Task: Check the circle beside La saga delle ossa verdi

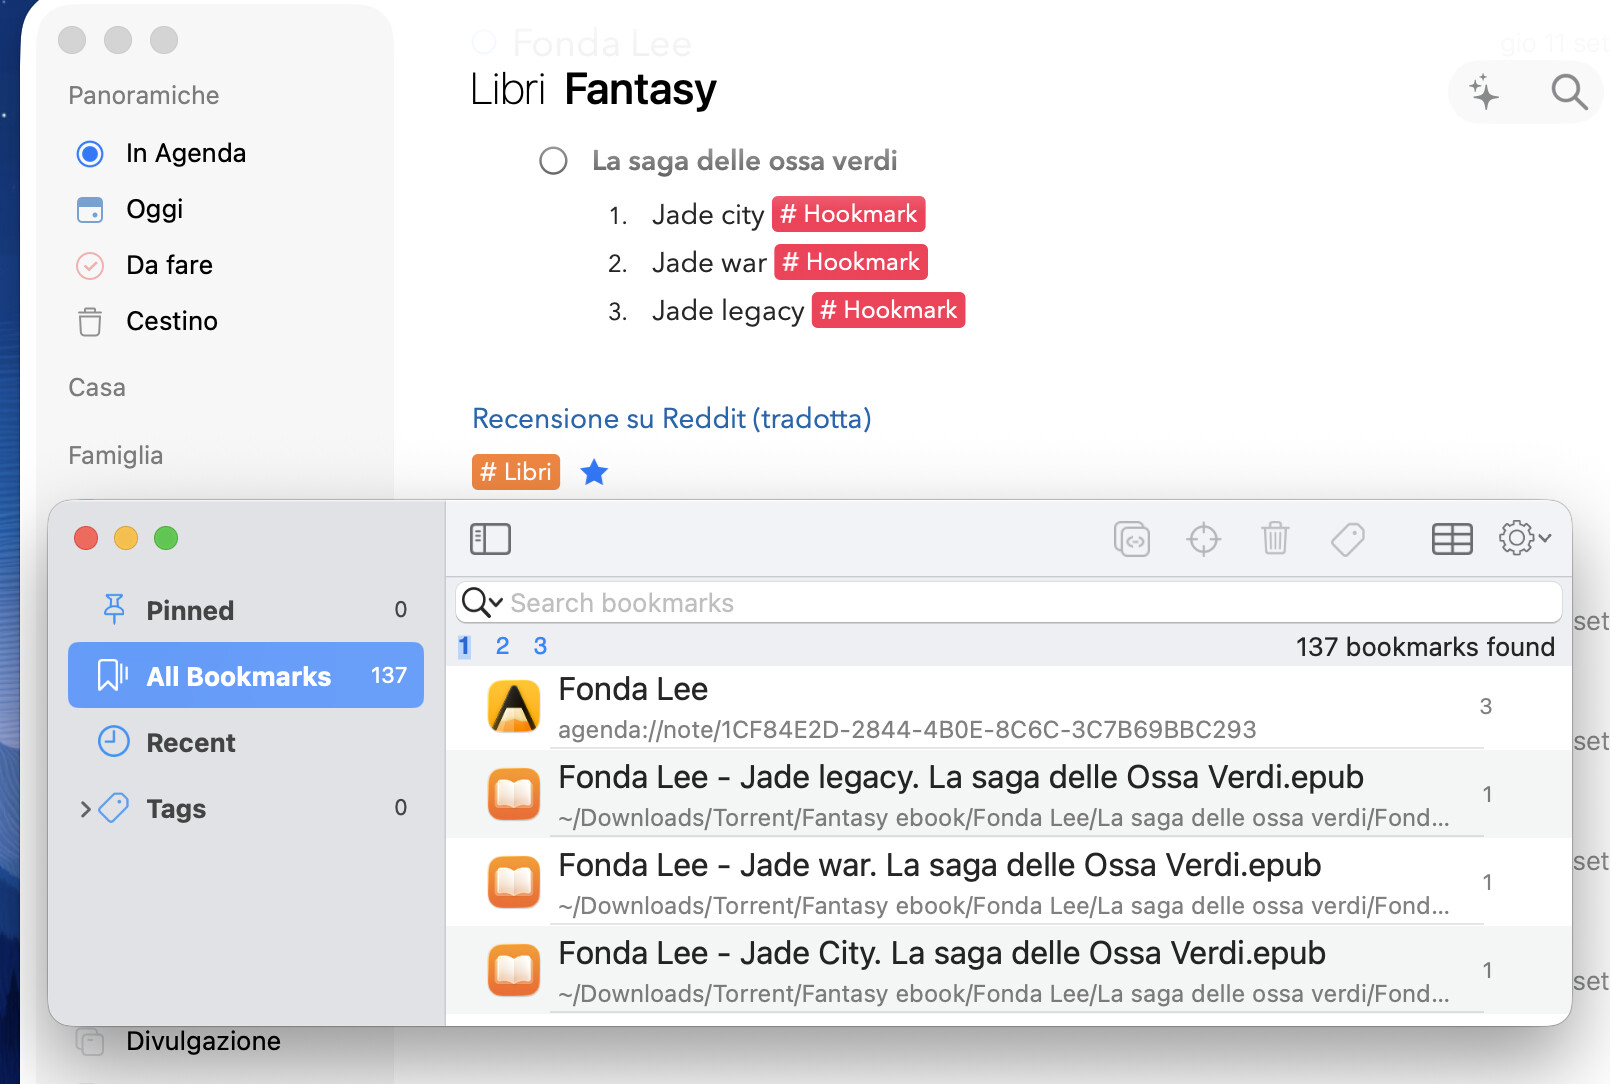Action: 553,161
